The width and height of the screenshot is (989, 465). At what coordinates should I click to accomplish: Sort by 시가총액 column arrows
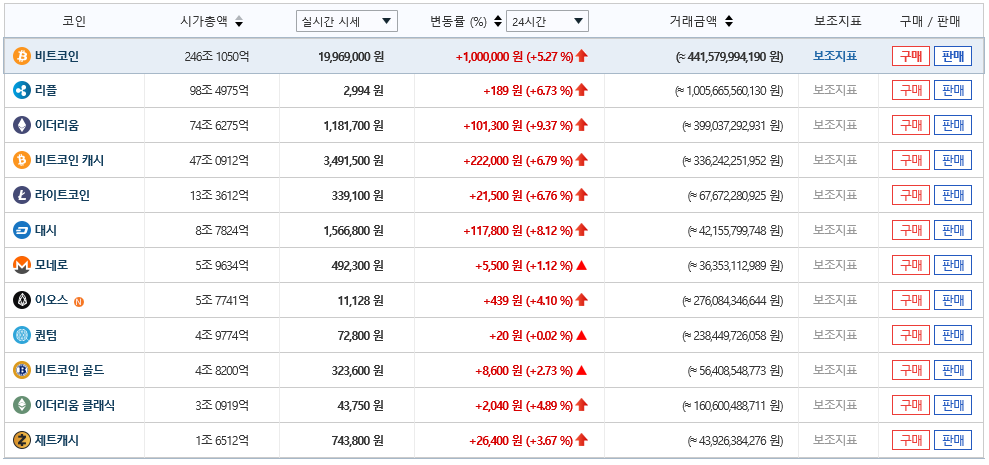(238, 22)
